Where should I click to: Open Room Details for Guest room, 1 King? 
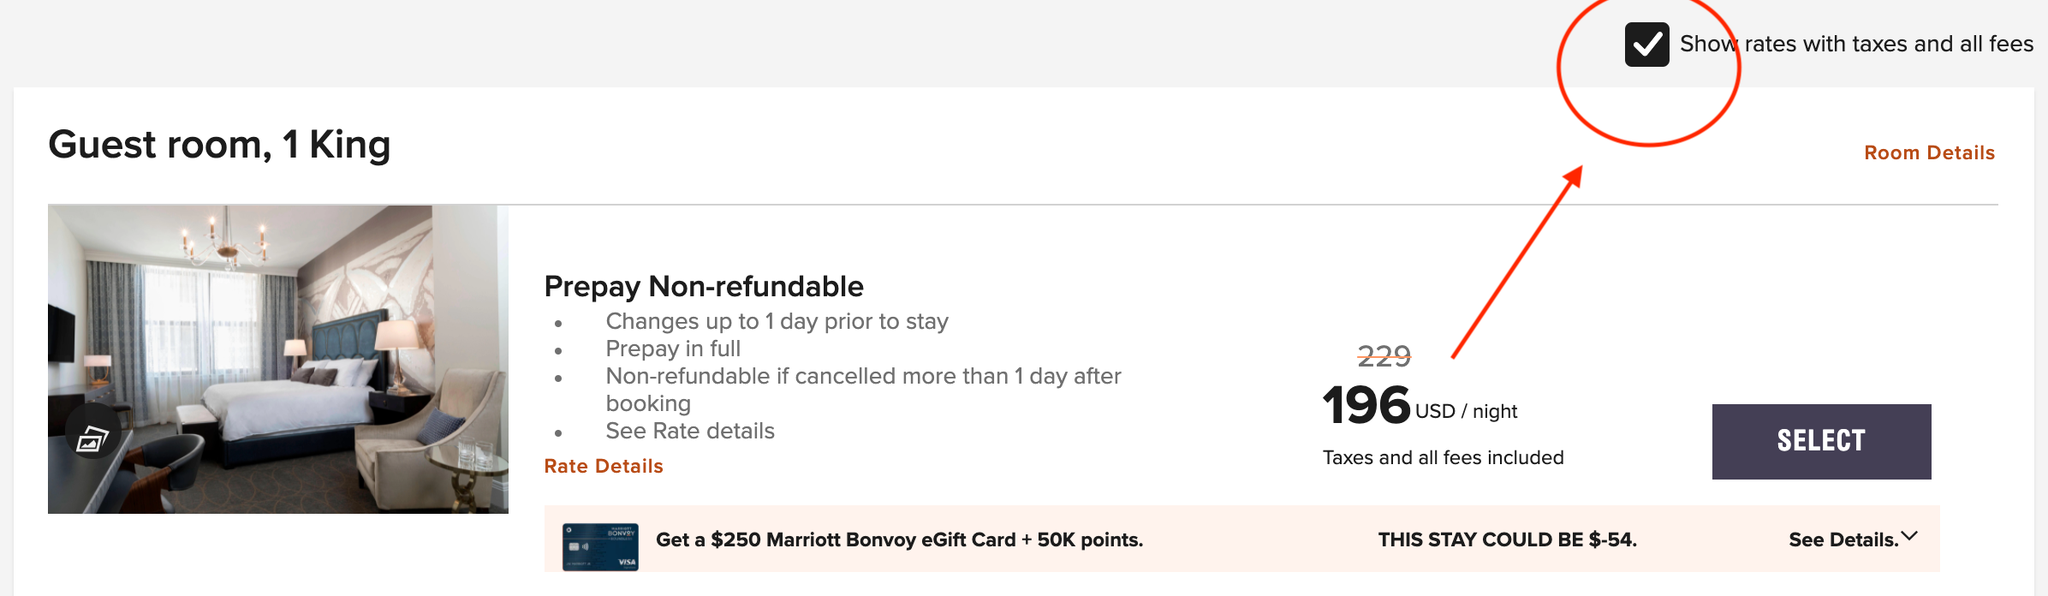(1929, 152)
